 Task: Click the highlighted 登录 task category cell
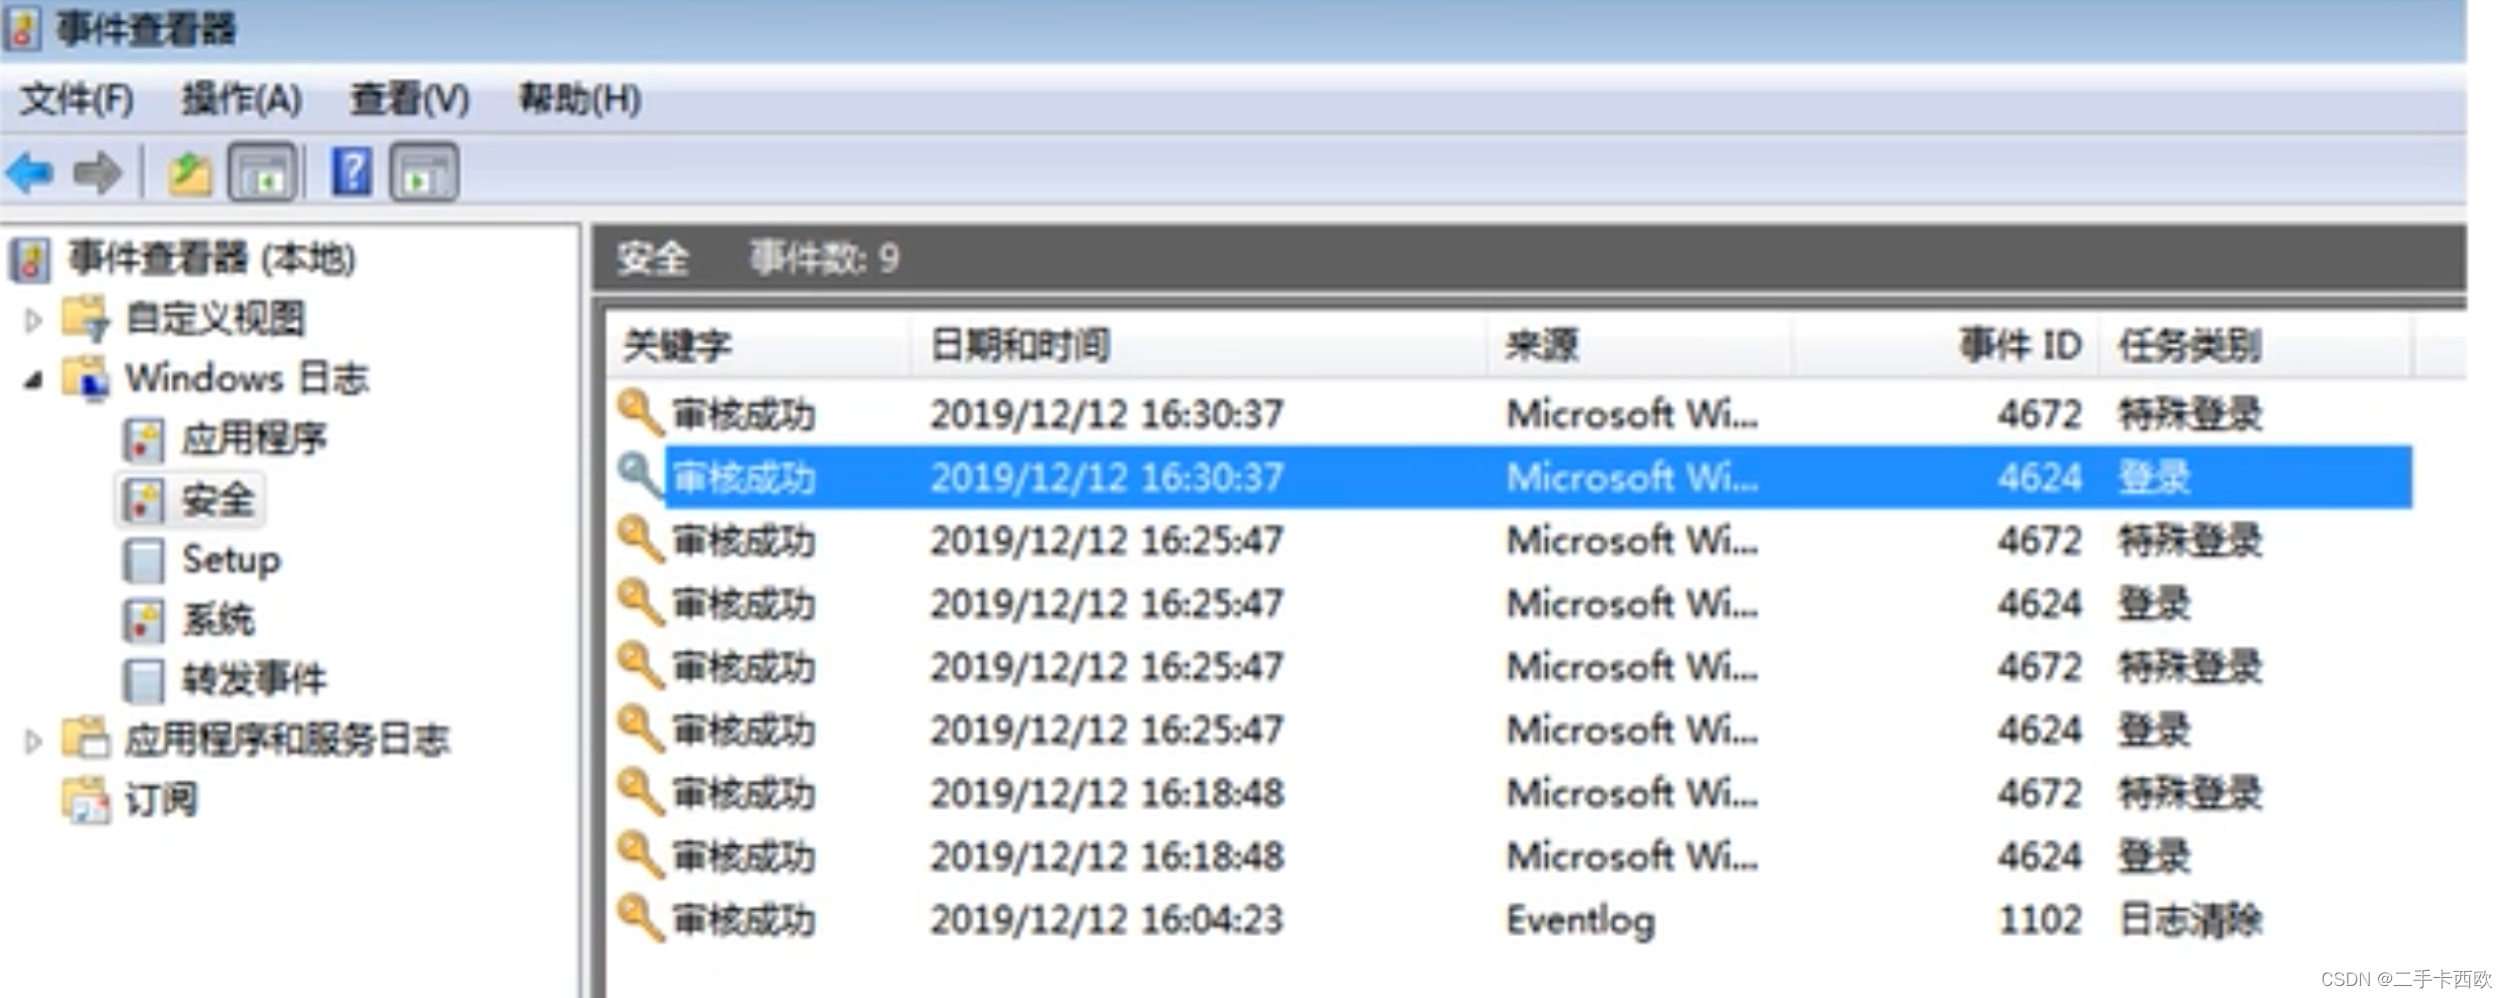click(2155, 477)
